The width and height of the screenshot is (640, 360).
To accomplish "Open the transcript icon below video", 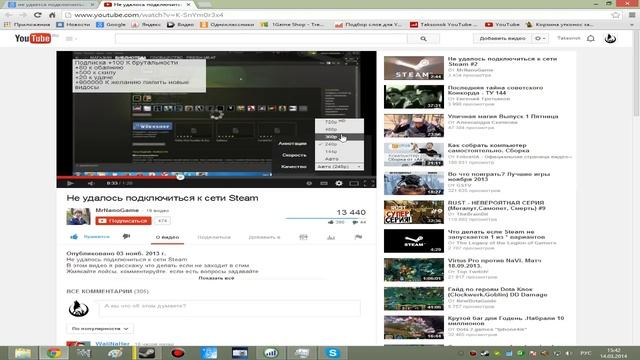I will pos(303,237).
